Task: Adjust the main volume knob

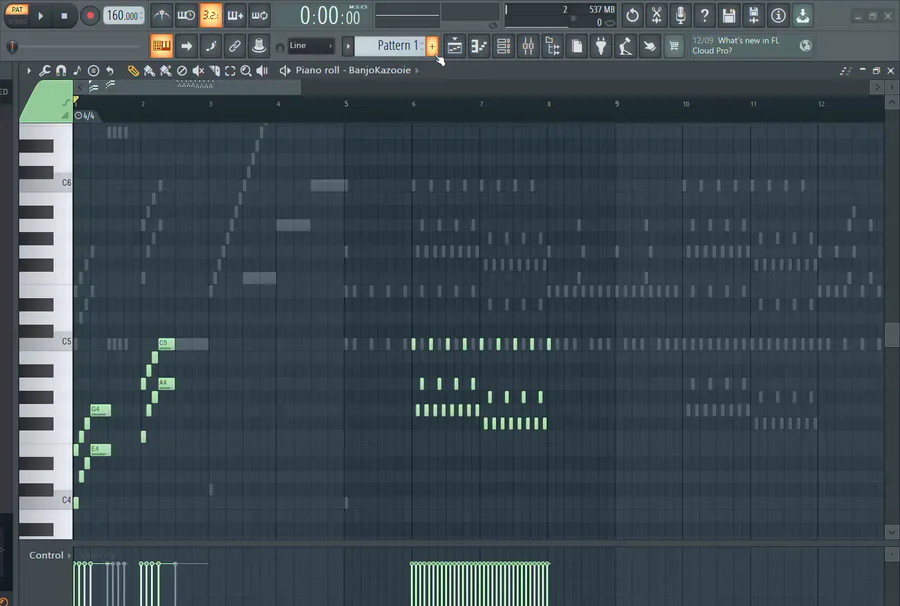Action: click(12, 46)
